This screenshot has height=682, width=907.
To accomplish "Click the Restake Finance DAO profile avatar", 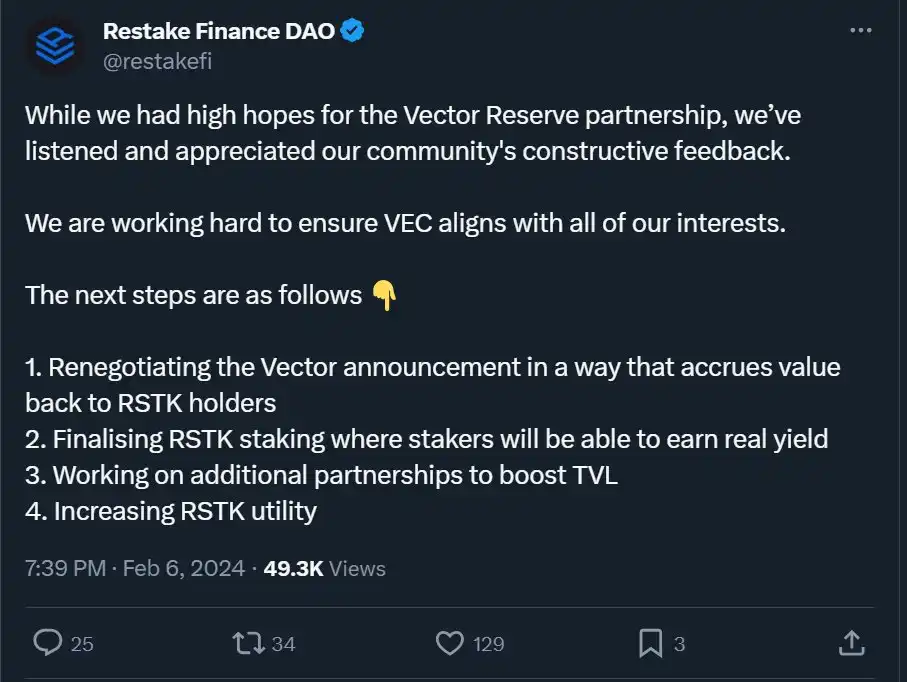I will click(55, 46).
